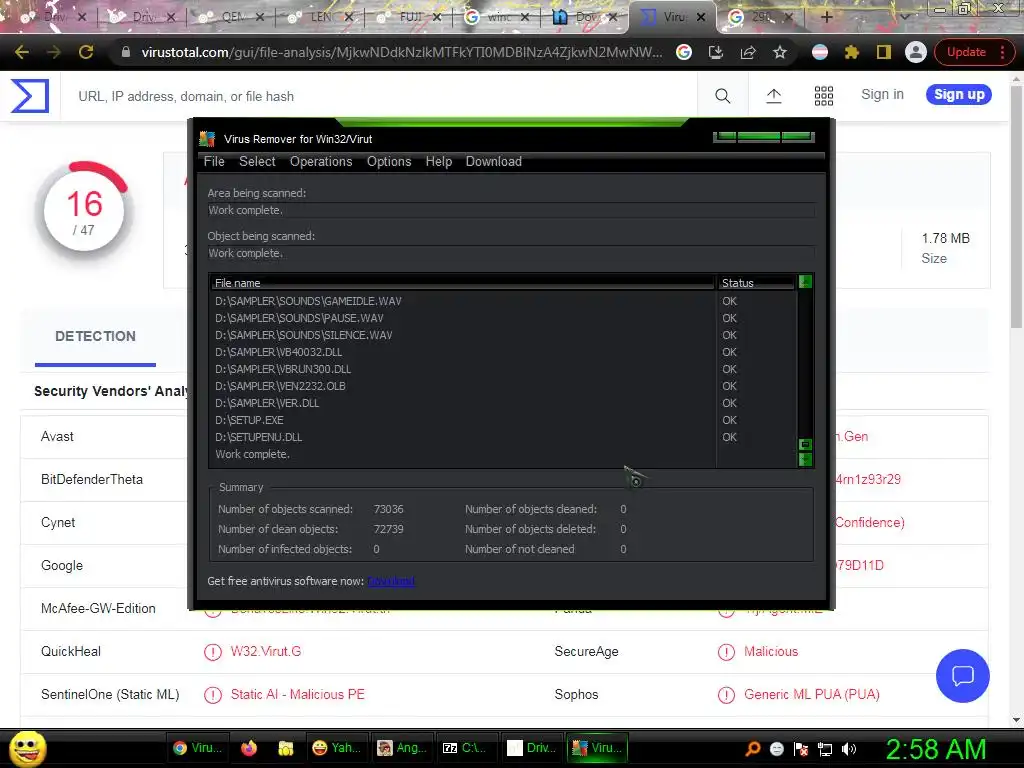Open the folder icon in taskbar
Screen dimensions: 1024x768
click(x=285, y=748)
